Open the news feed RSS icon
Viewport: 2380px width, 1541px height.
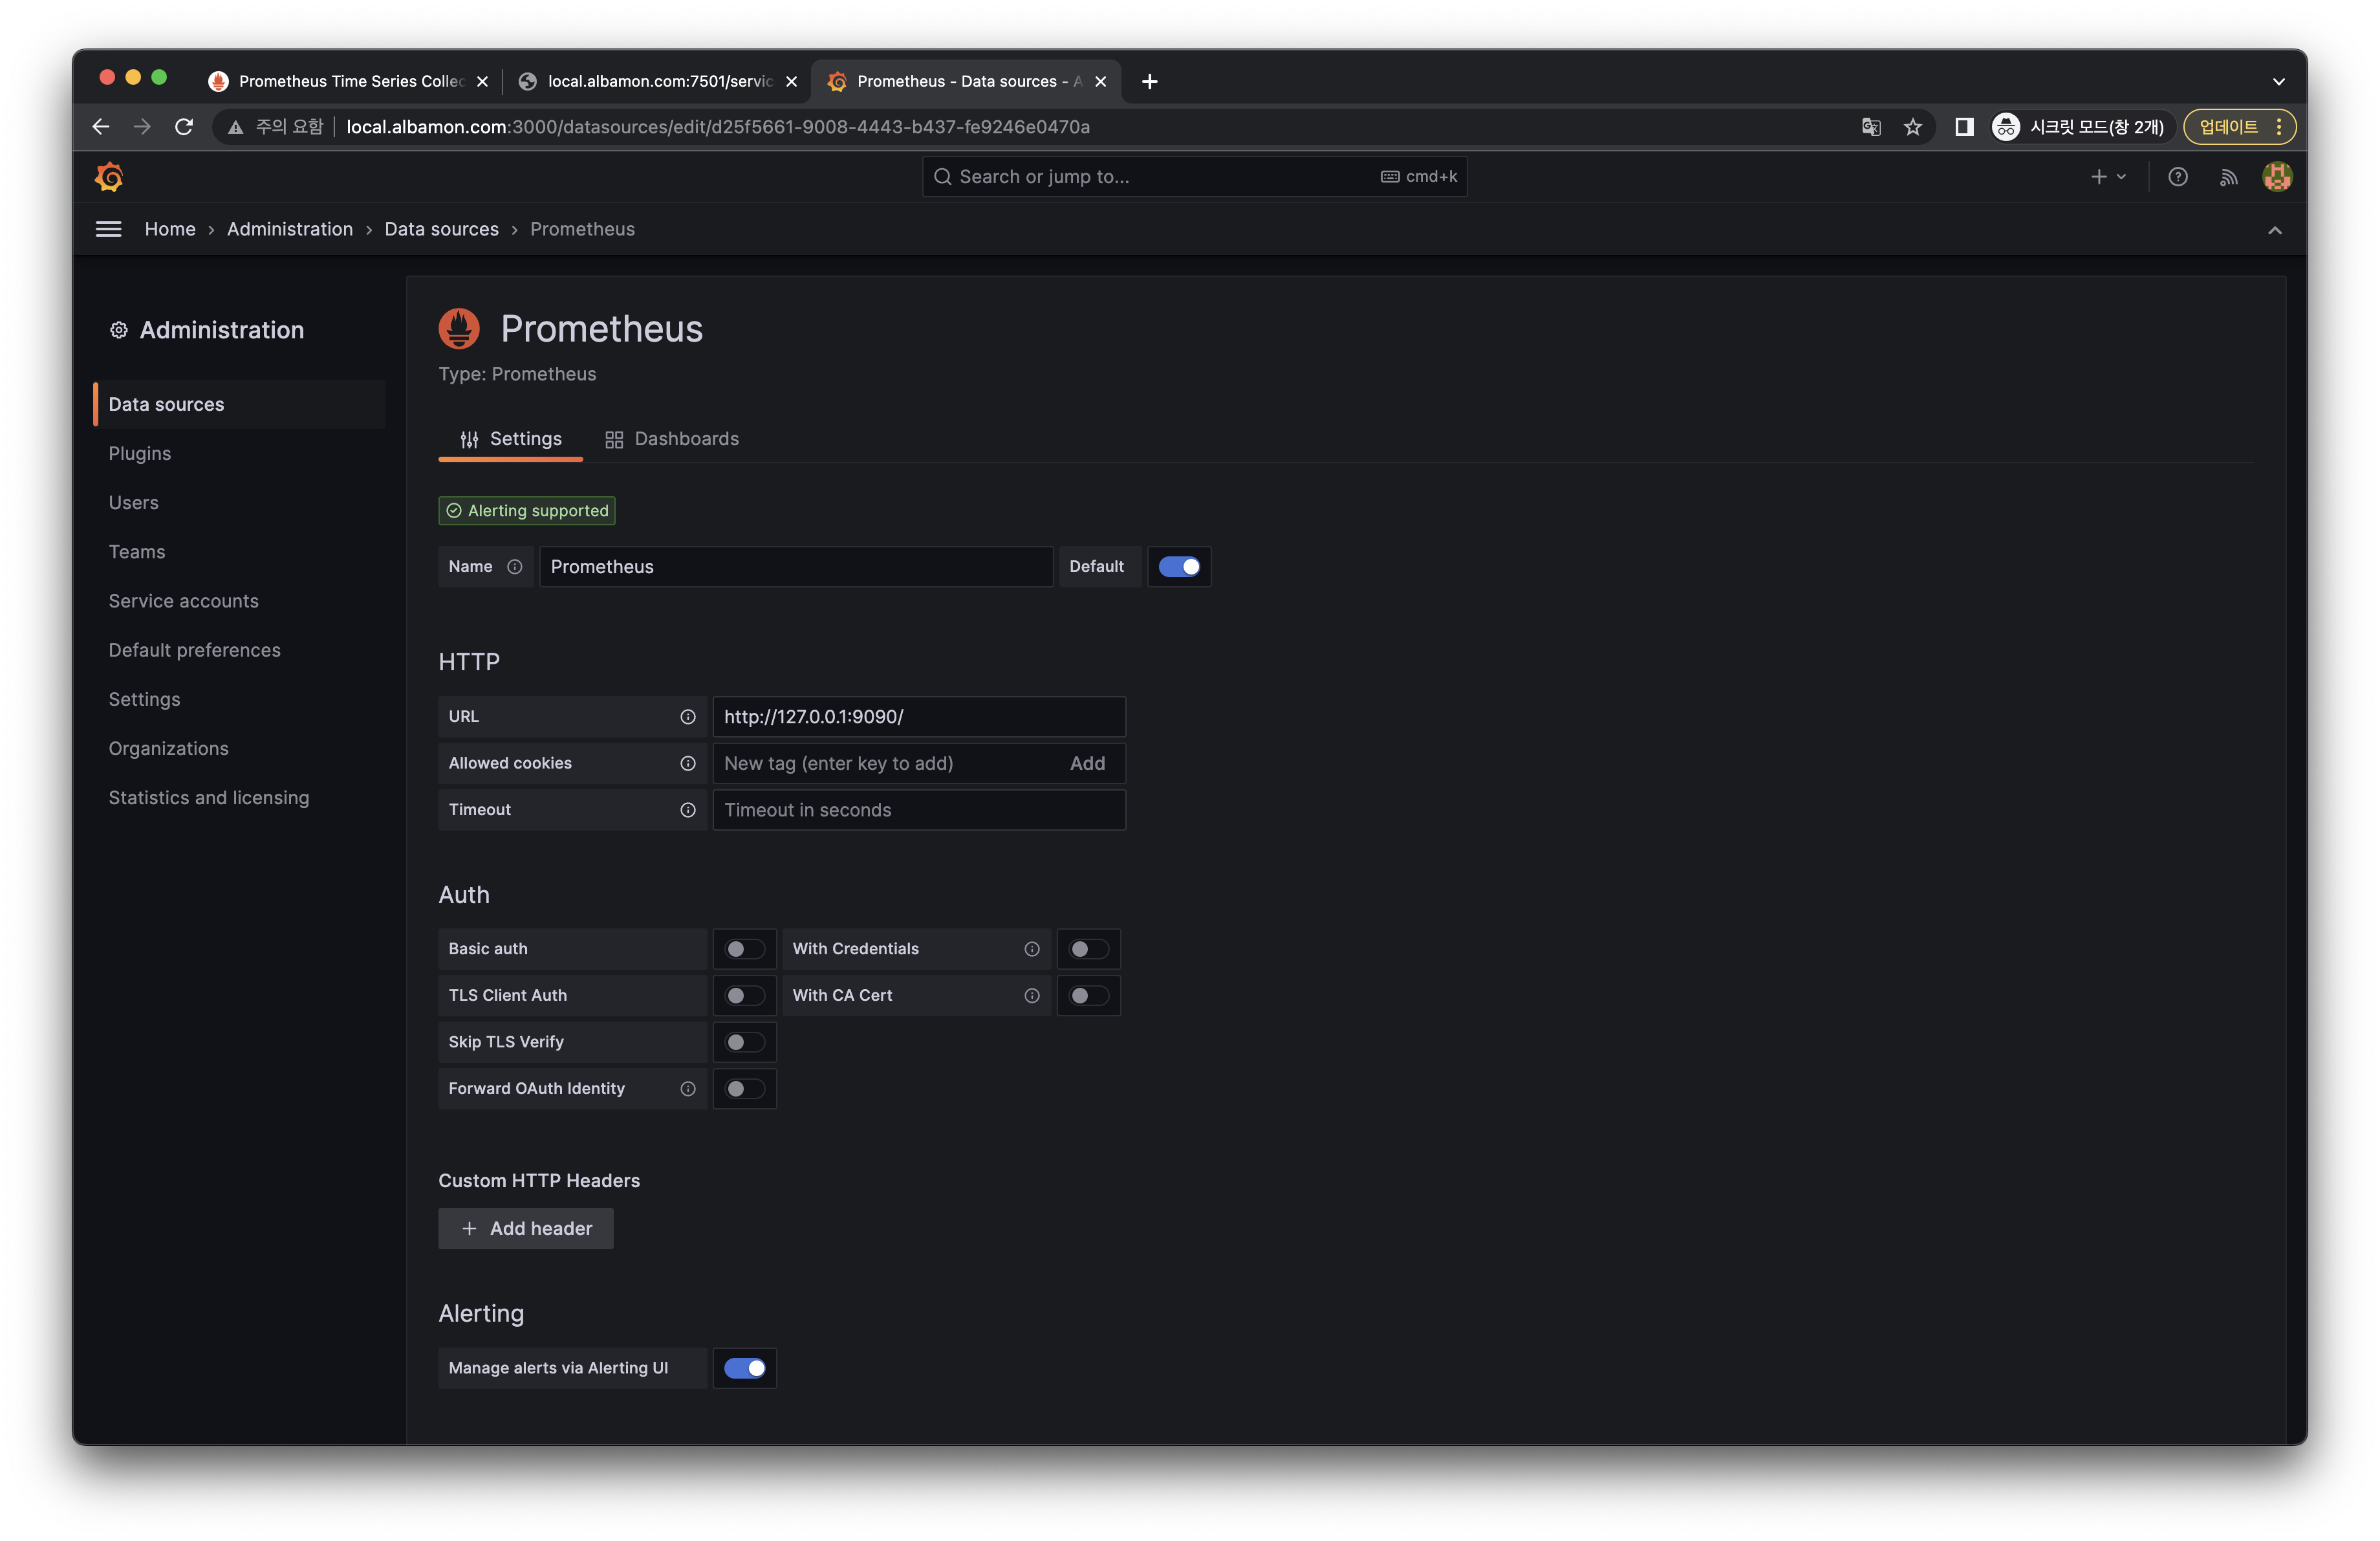[x=2228, y=177]
